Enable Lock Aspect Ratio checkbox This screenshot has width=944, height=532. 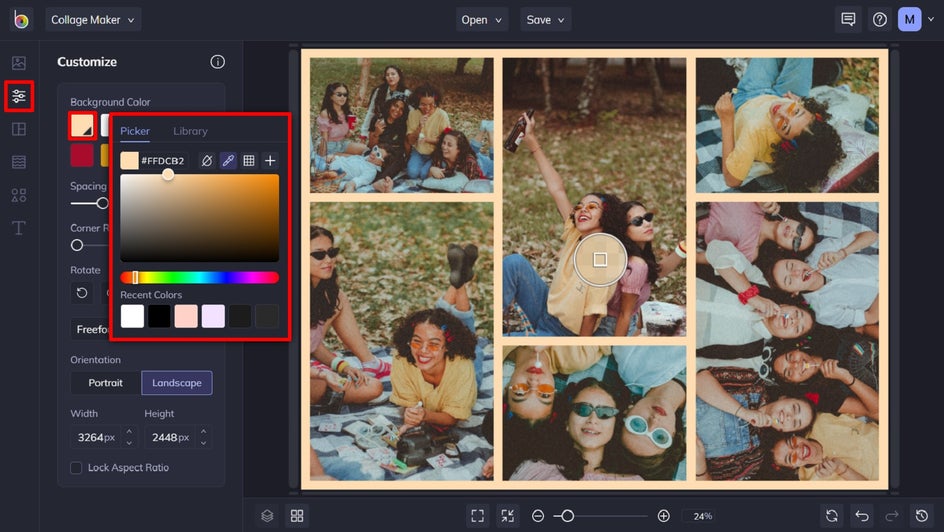[x=76, y=468]
